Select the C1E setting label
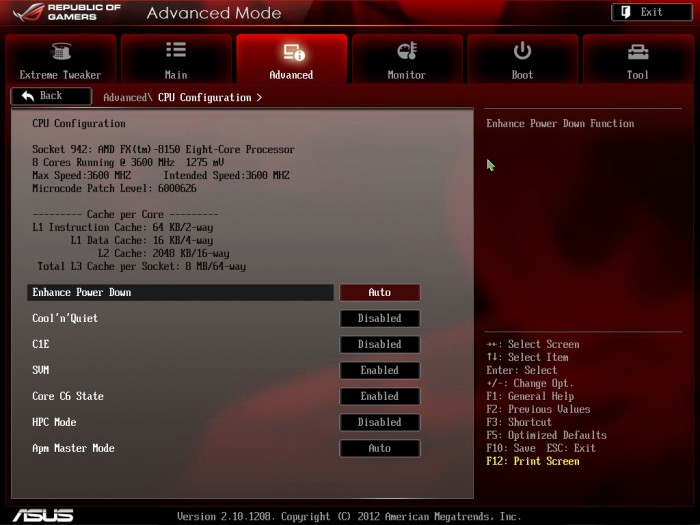The width and height of the screenshot is (700, 525). [x=41, y=344]
